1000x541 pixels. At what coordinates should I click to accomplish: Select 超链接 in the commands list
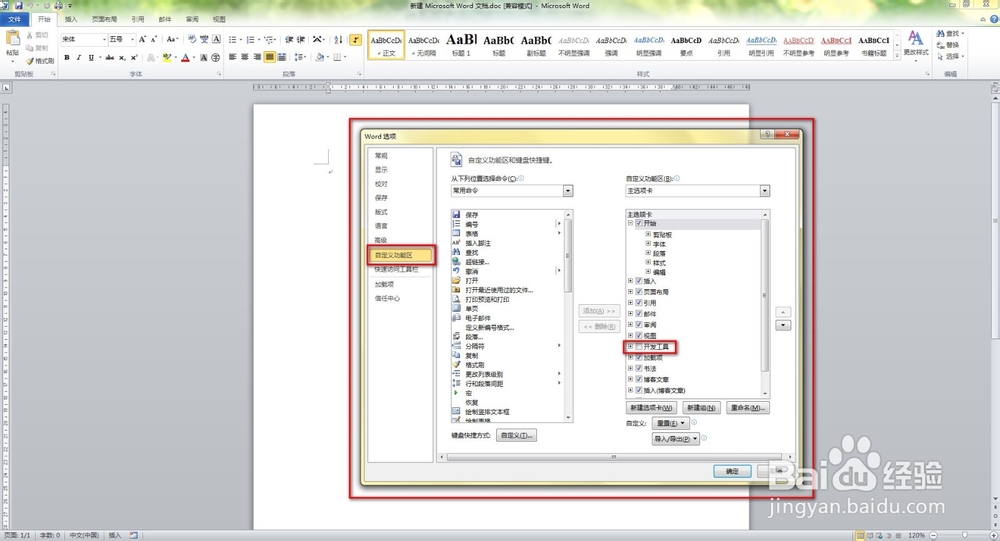point(477,262)
